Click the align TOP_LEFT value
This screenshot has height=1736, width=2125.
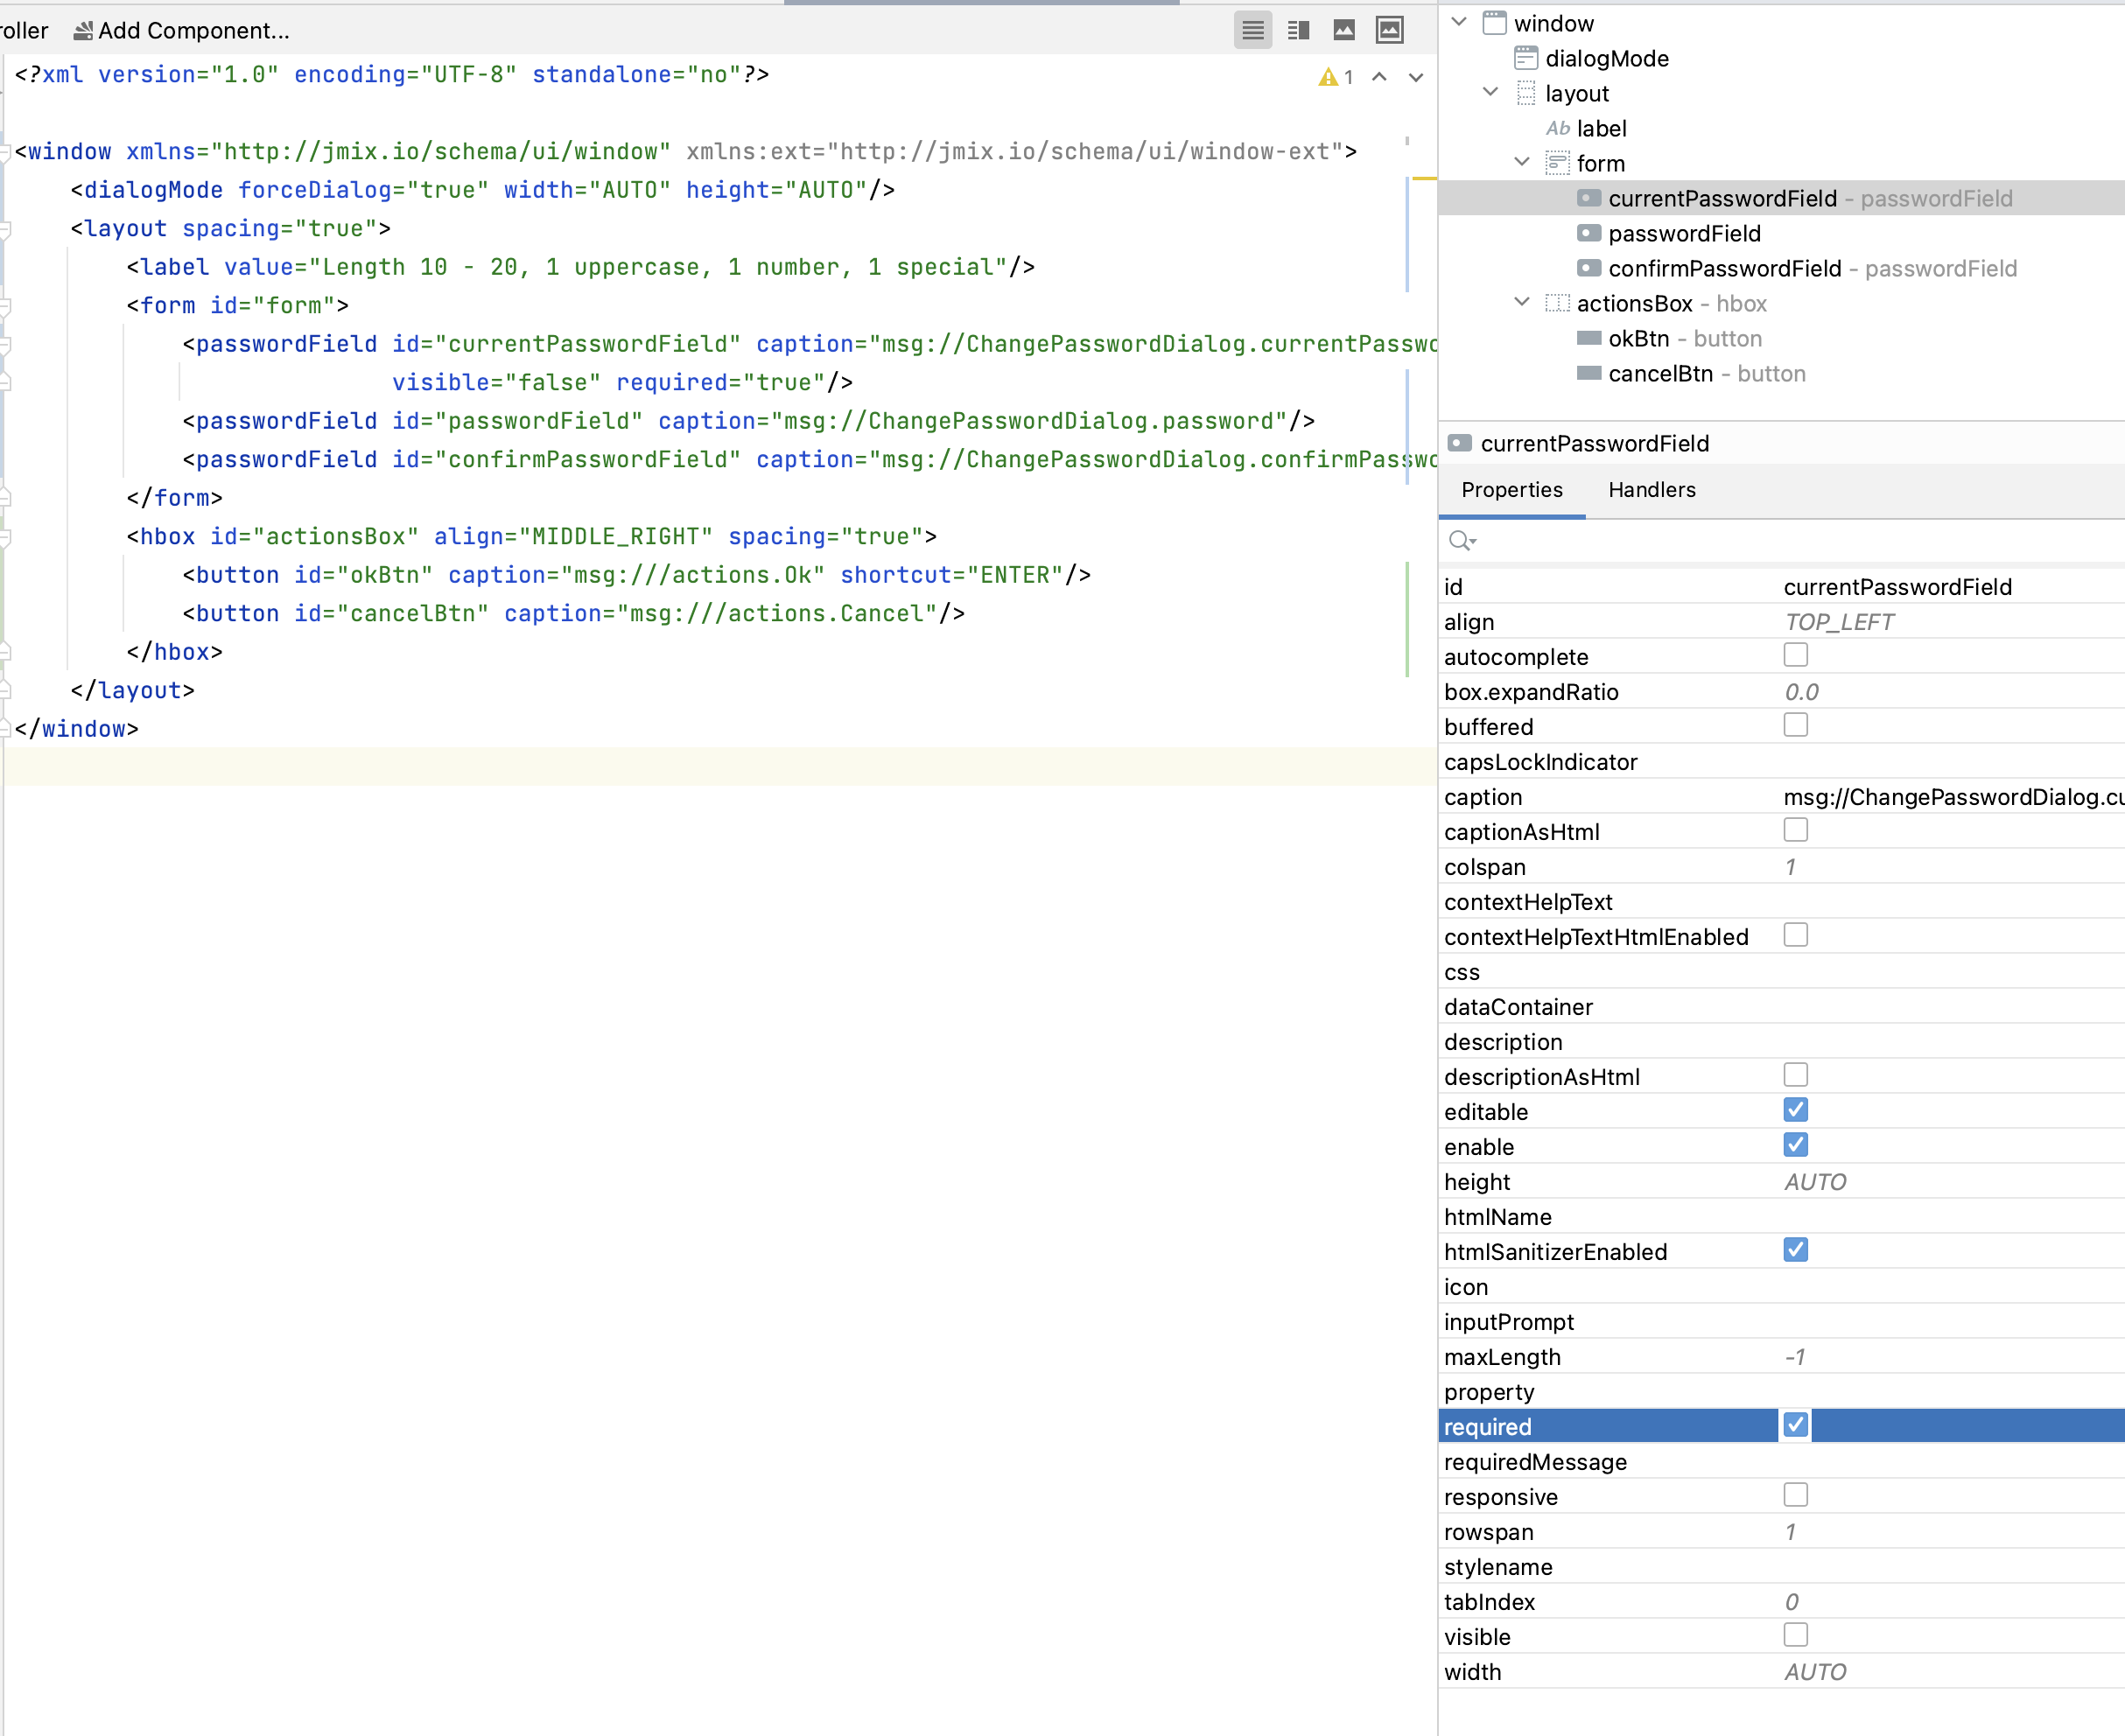1838,622
